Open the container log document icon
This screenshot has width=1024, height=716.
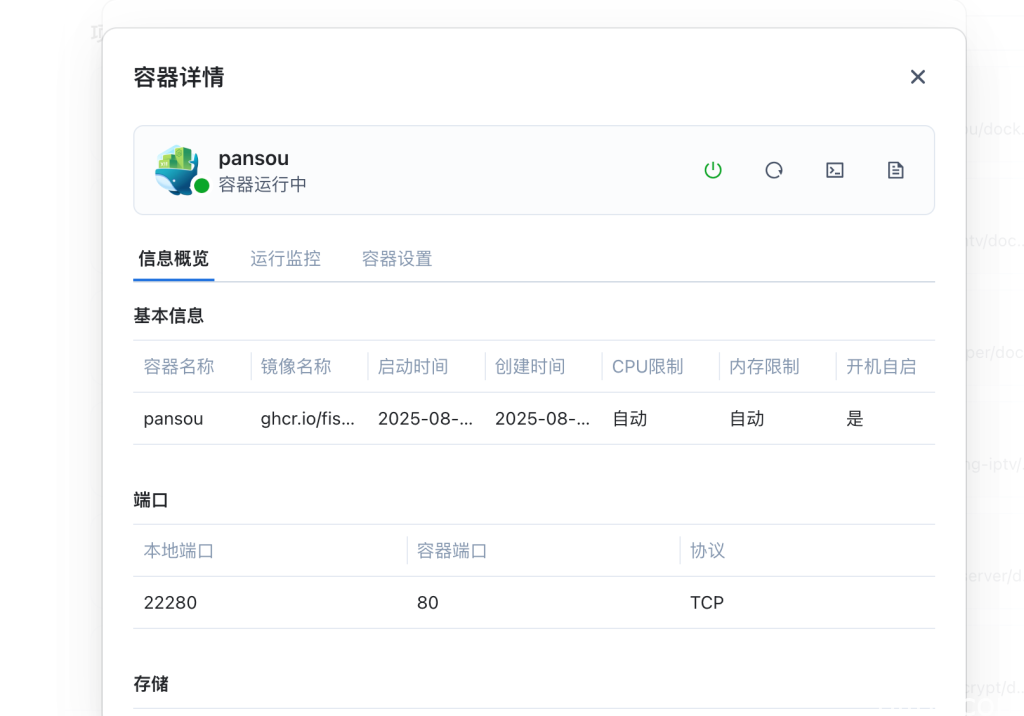pyautogui.click(x=895, y=170)
